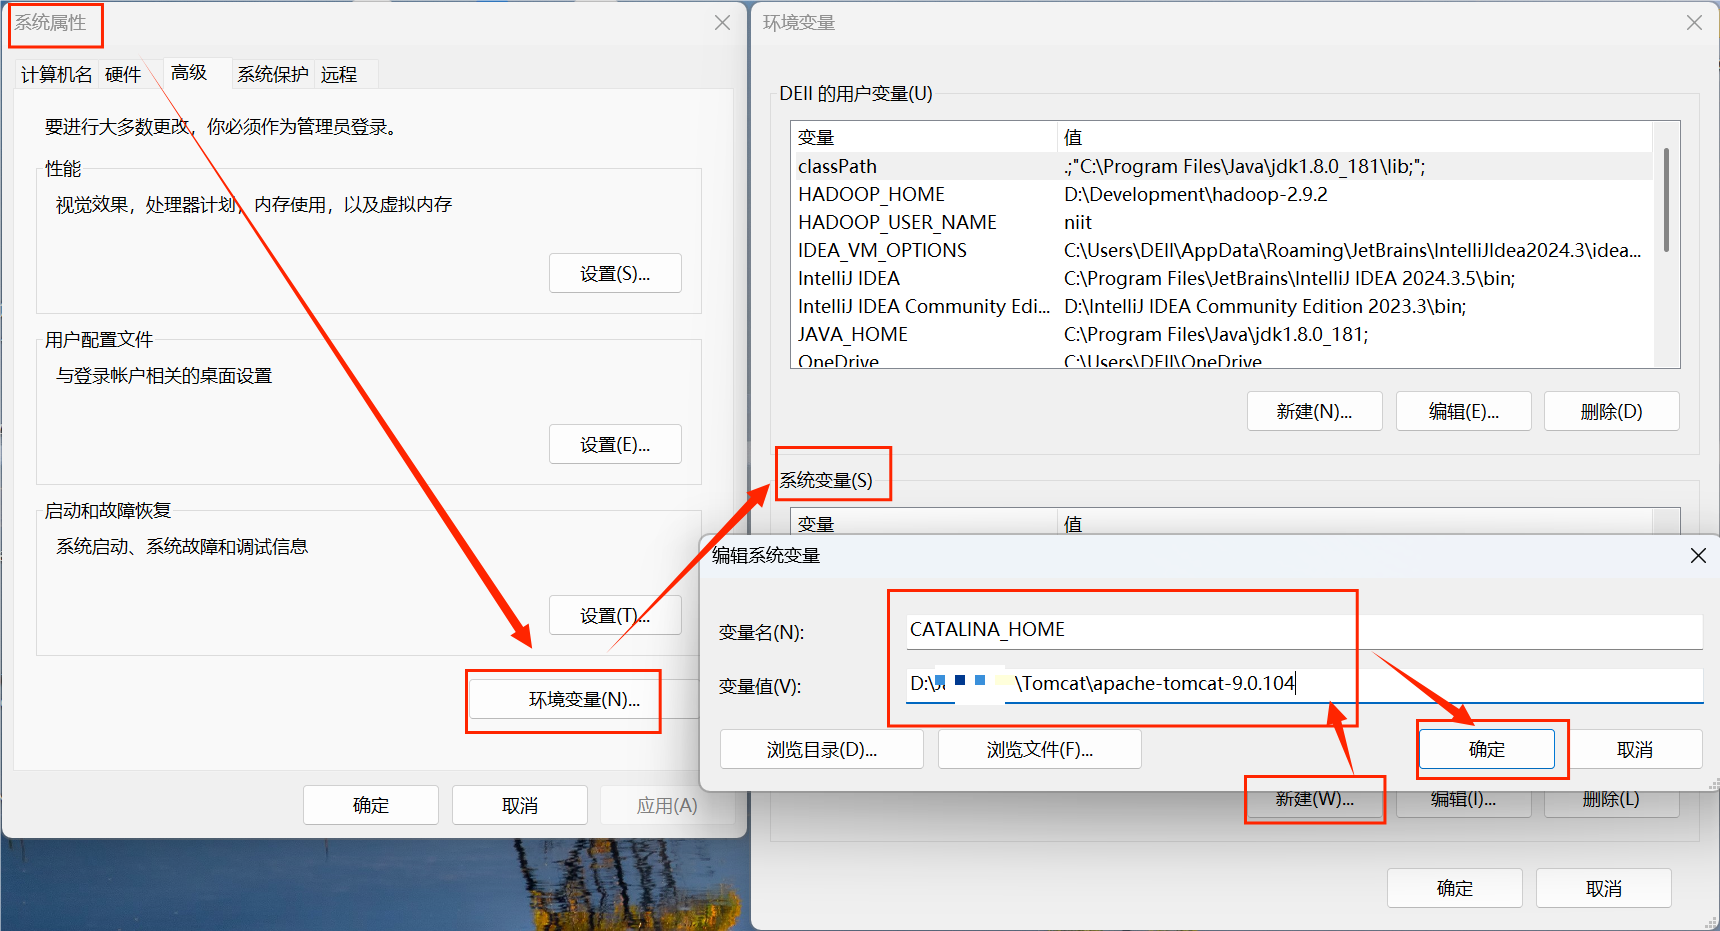
Task: Confirm with 确定 in 系统属性 window
Action: [371, 805]
